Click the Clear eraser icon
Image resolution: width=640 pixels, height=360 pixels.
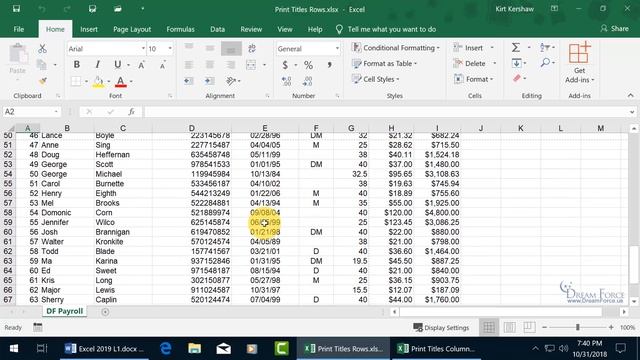517,78
